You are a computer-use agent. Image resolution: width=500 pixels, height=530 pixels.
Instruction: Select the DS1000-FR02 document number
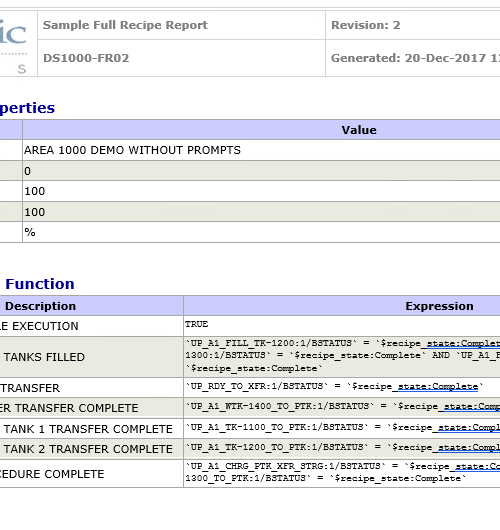coord(86,58)
